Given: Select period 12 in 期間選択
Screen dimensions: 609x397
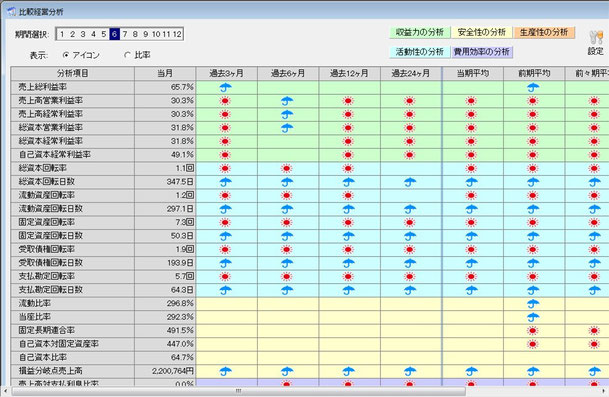Looking at the screenshot, I should [x=177, y=34].
